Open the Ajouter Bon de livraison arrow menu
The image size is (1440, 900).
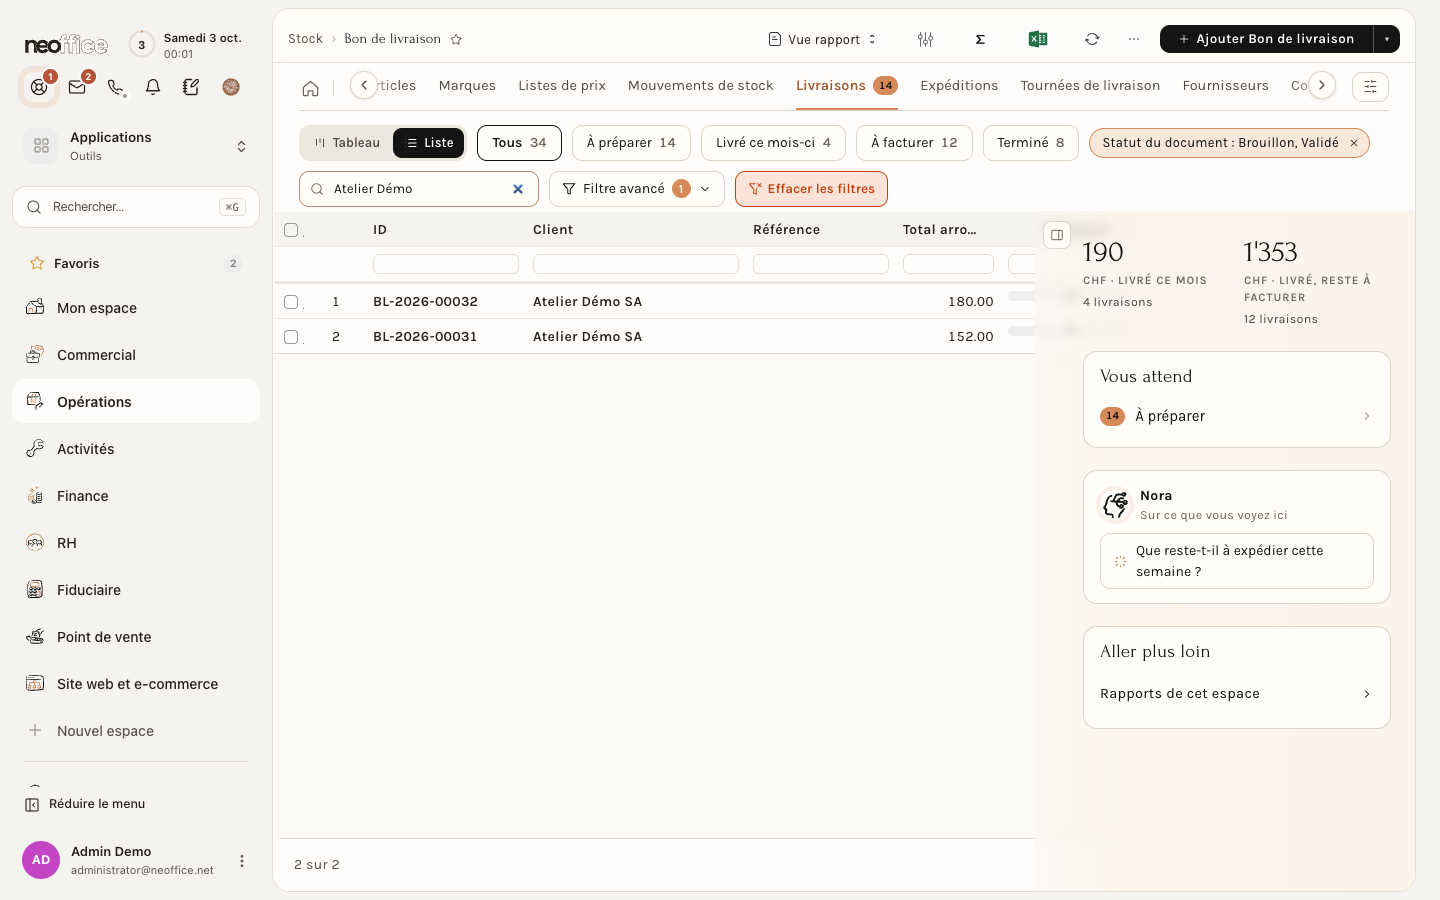pos(1387,39)
